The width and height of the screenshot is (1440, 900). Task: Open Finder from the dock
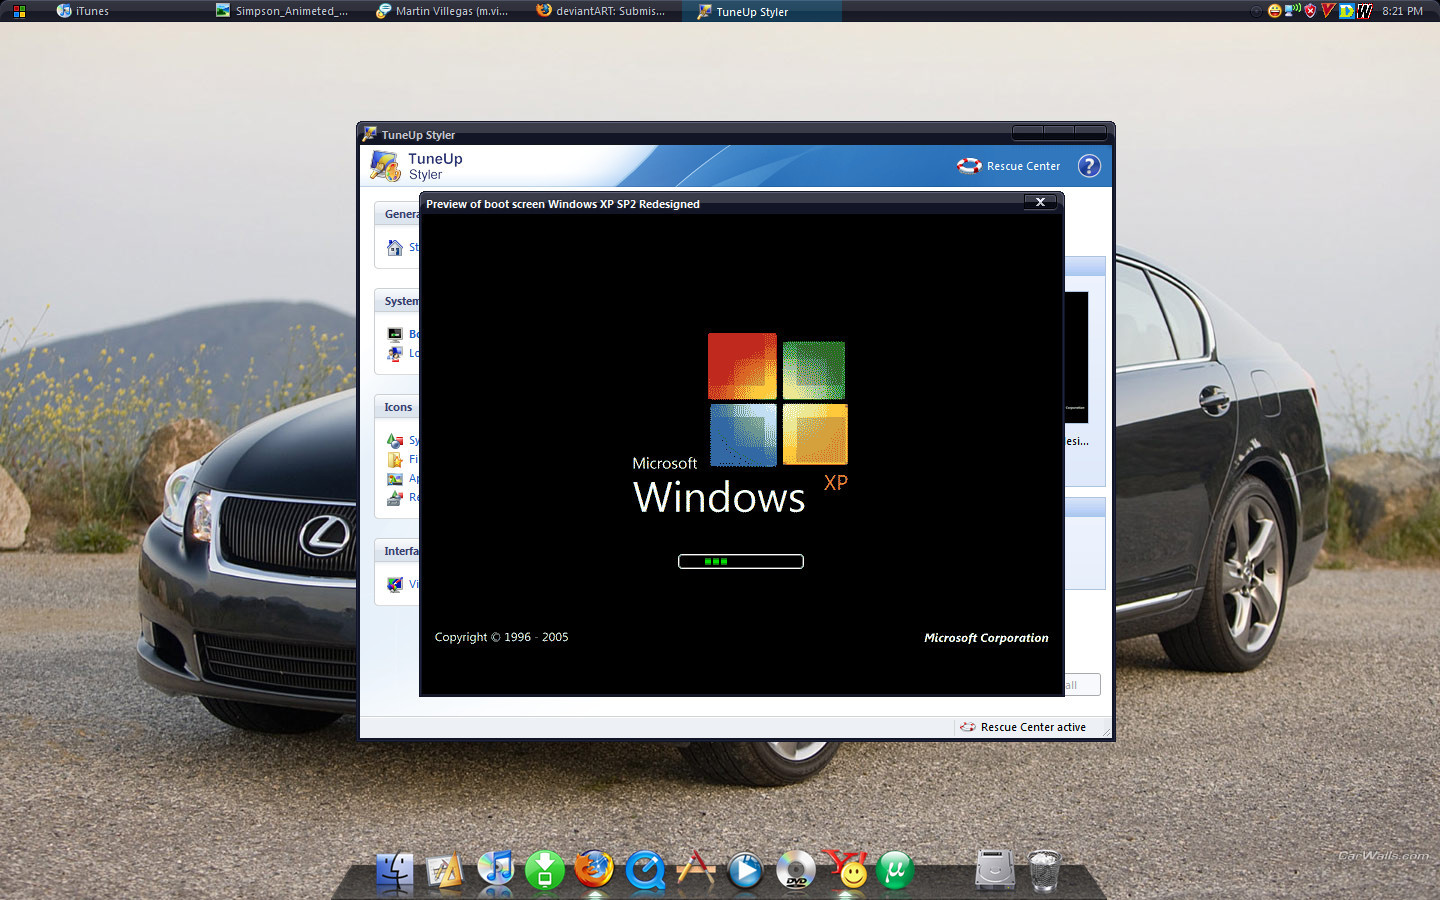pos(395,871)
